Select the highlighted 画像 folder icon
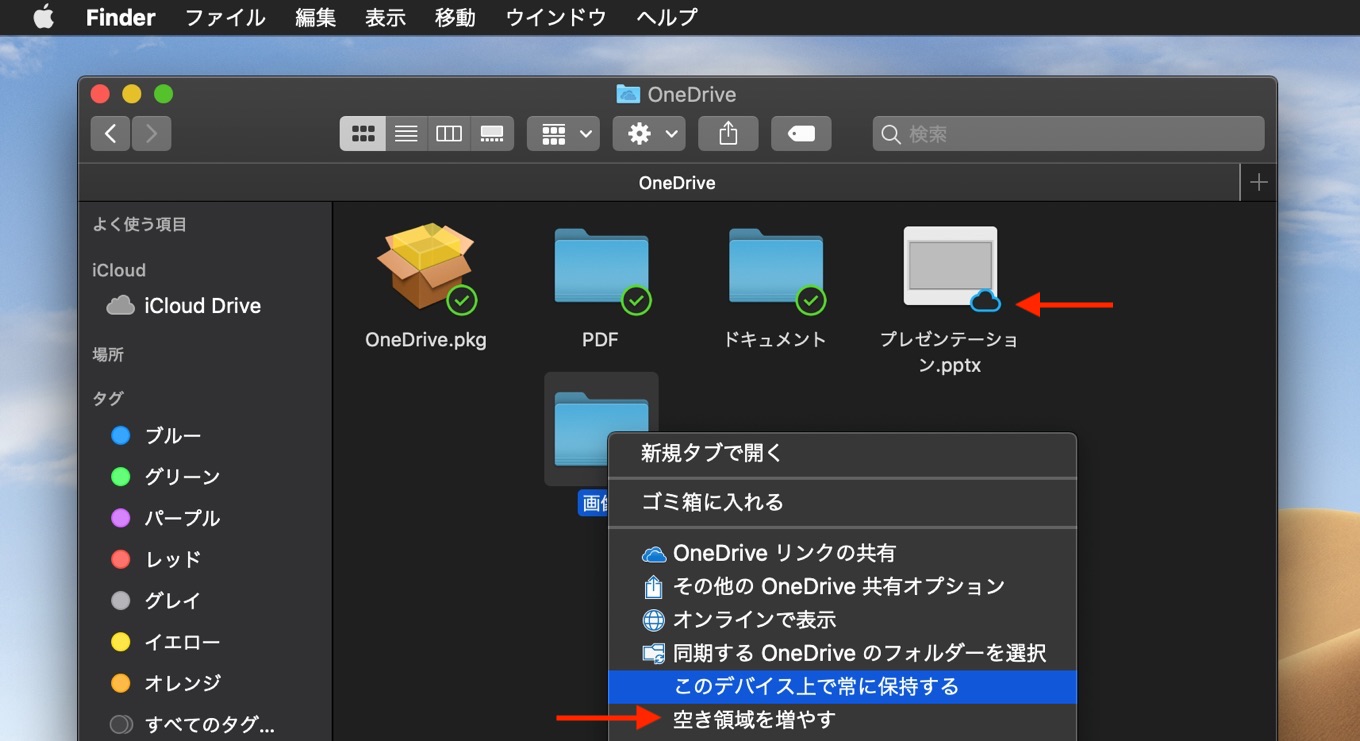Screen dimensions: 1360x741 pos(601,429)
